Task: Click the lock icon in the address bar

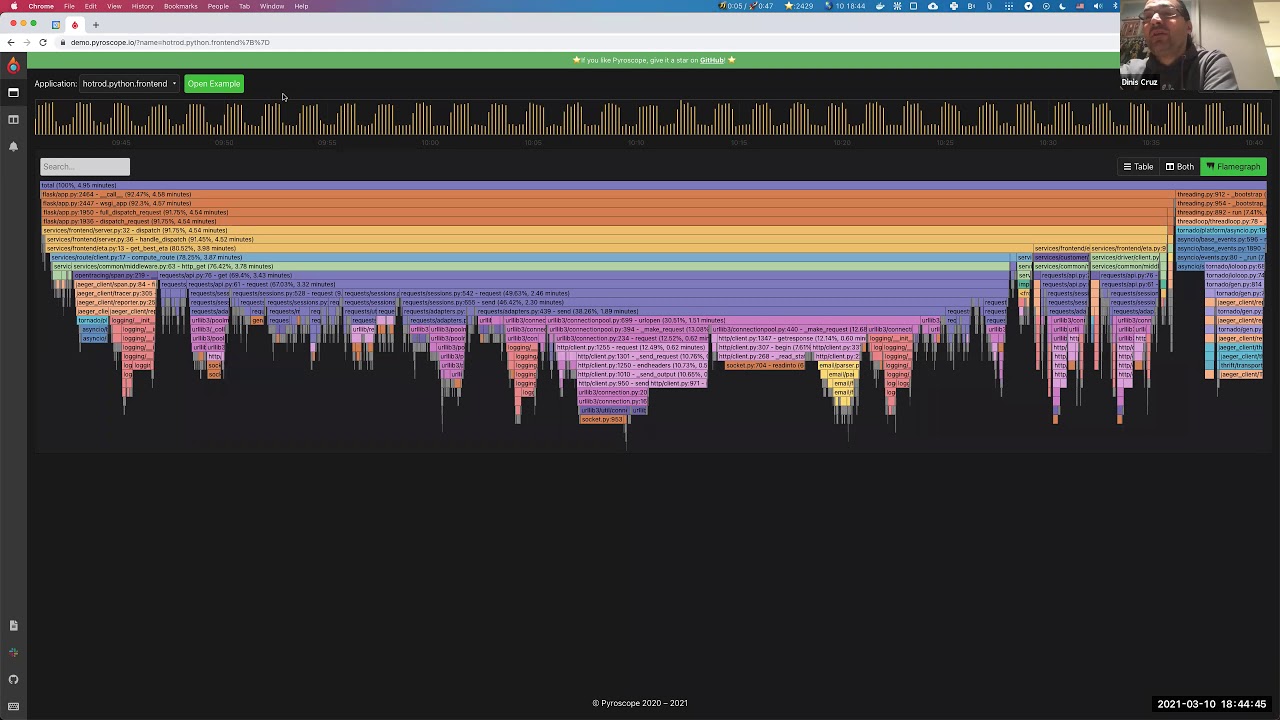Action: (x=63, y=42)
